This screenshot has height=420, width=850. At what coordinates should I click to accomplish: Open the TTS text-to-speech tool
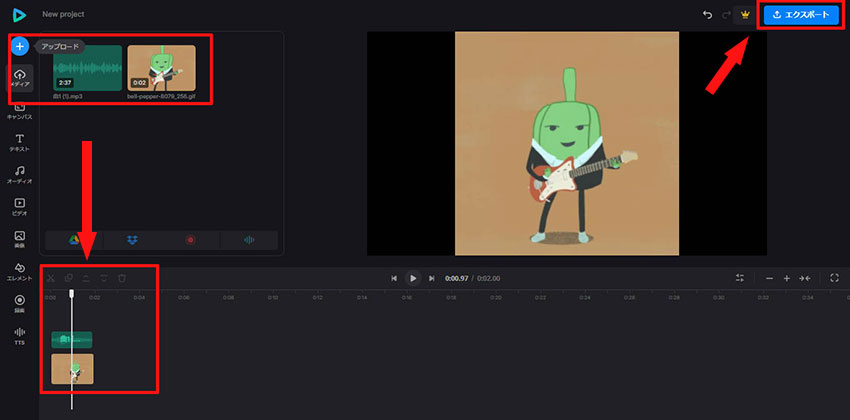coord(20,335)
